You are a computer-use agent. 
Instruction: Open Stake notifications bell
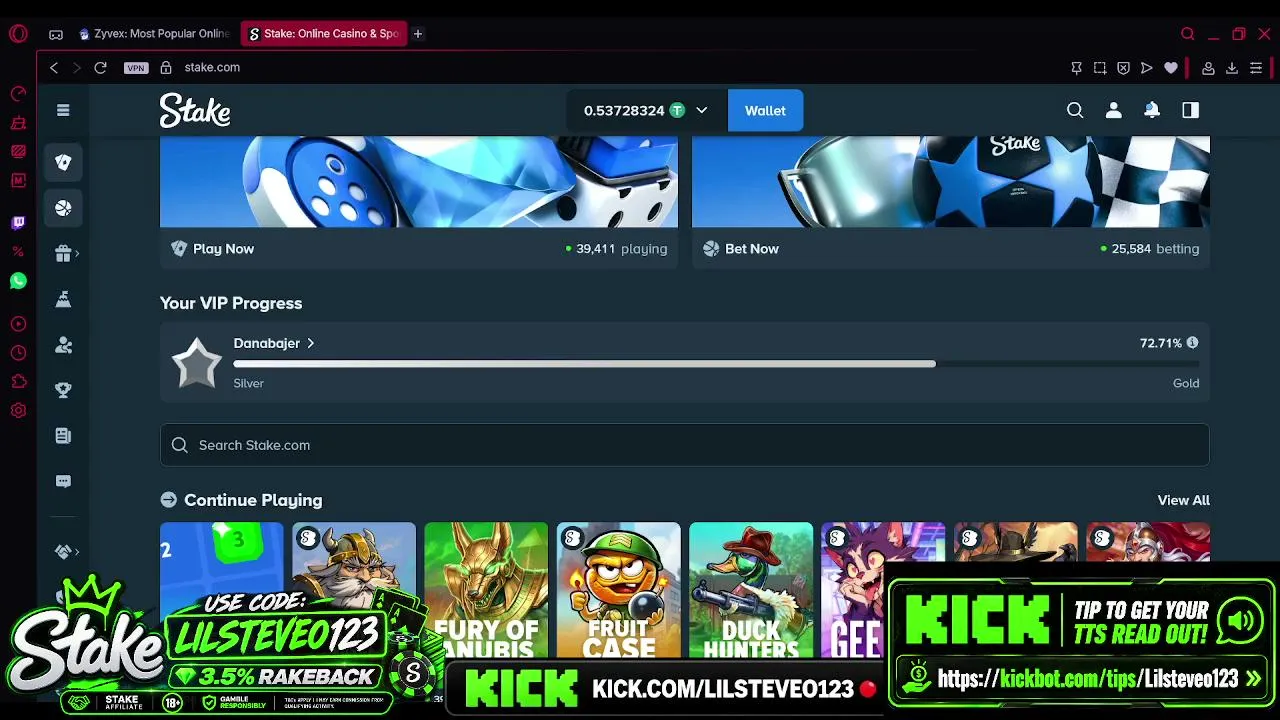pos(1152,110)
